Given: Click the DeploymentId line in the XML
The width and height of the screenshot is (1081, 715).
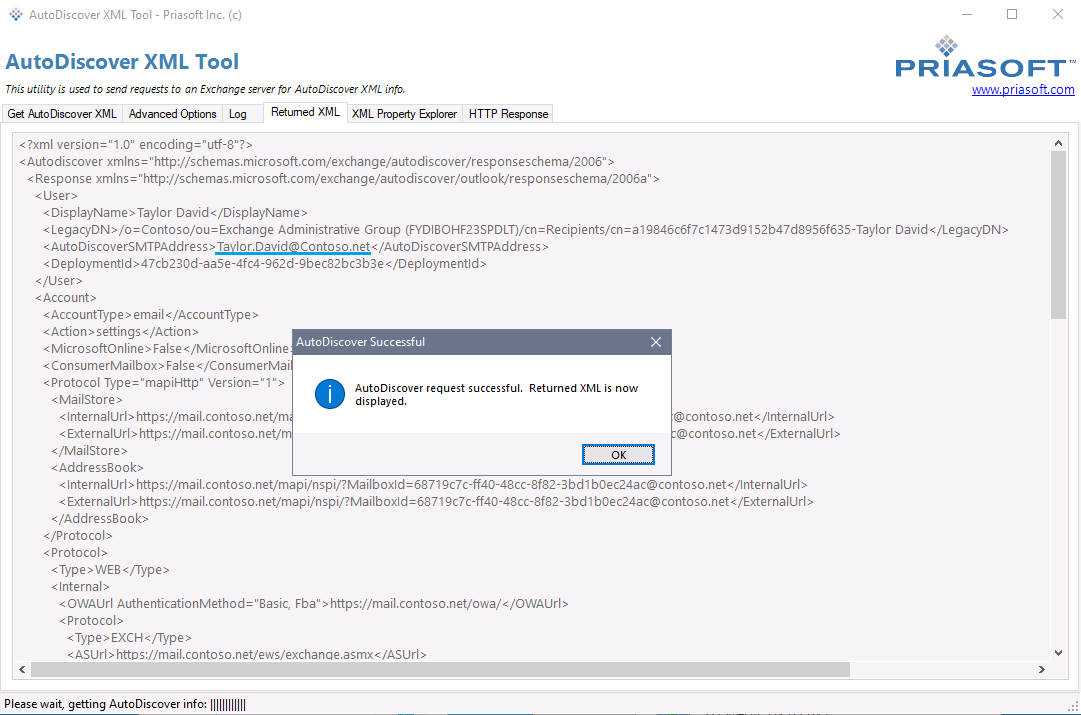Looking at the screenshot, I should (x=265, y=264).
